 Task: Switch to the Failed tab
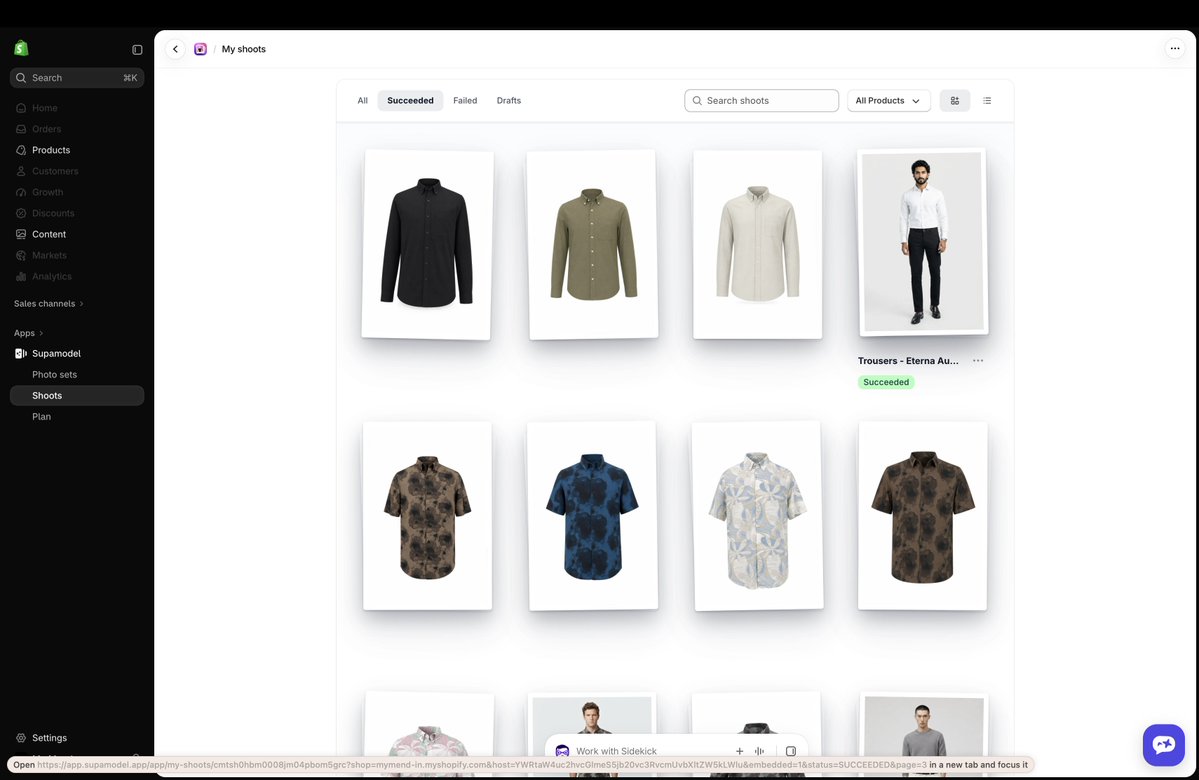(x=465, y=100)
